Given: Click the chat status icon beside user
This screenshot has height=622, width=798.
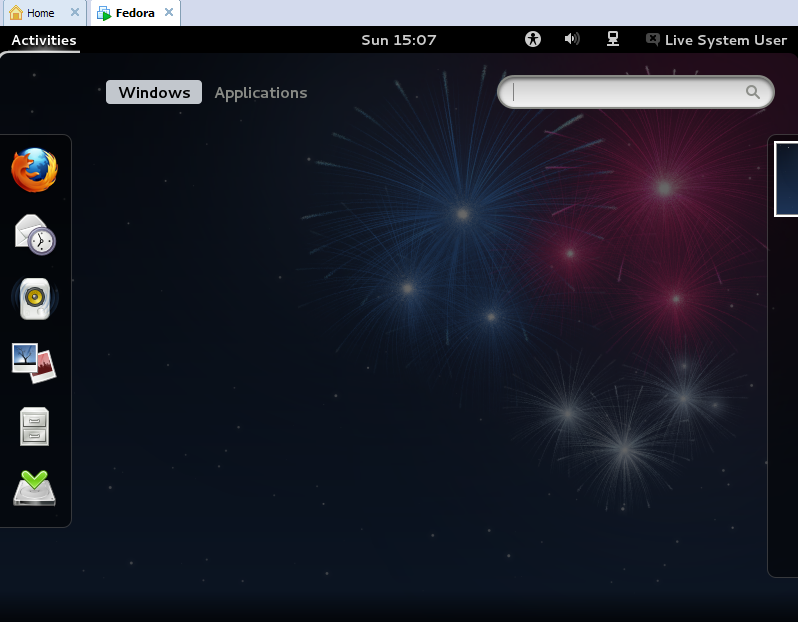Looking at the screenshot, I should 652,39.
